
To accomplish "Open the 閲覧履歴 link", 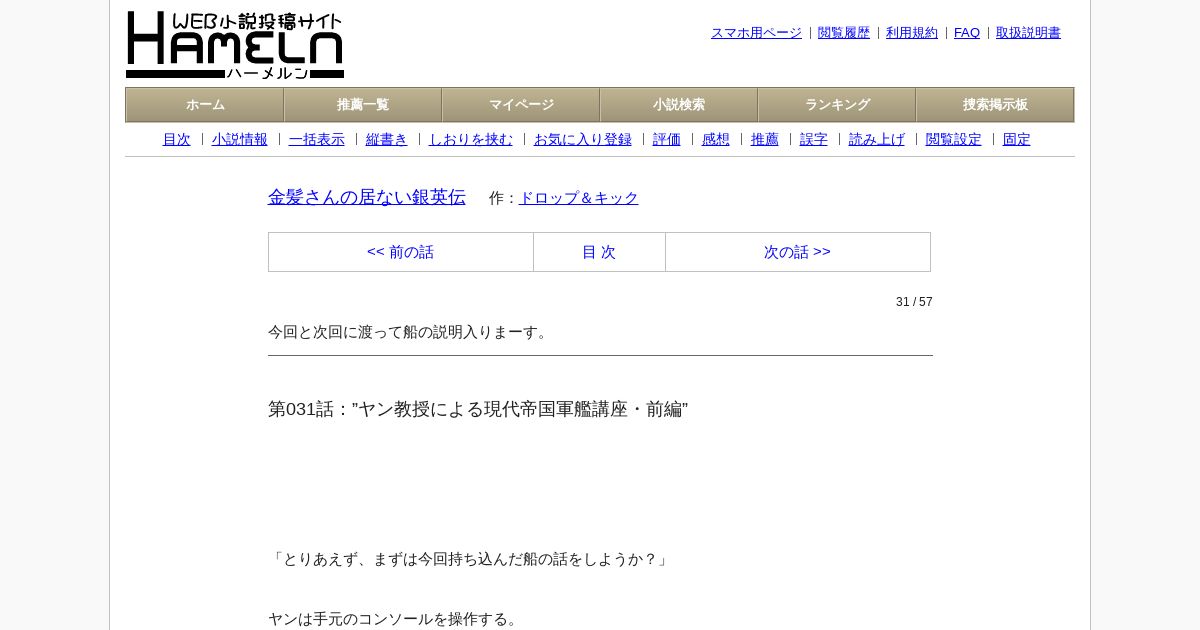I will tap(844, 33).
